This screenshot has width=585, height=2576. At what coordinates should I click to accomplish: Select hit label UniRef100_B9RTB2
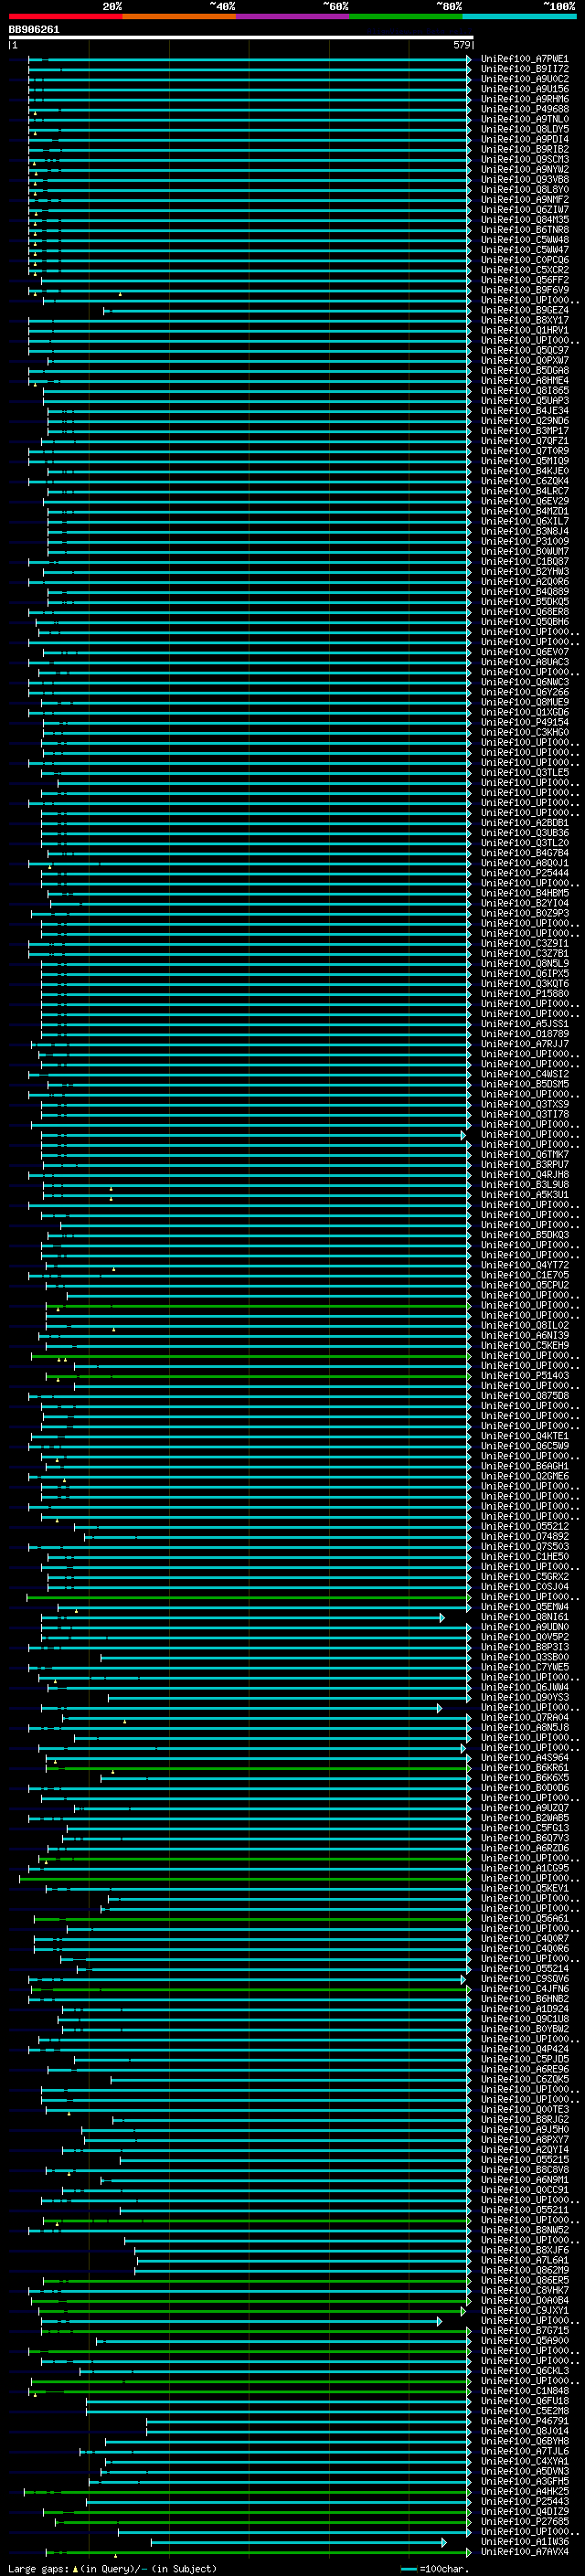click(524, 149)
